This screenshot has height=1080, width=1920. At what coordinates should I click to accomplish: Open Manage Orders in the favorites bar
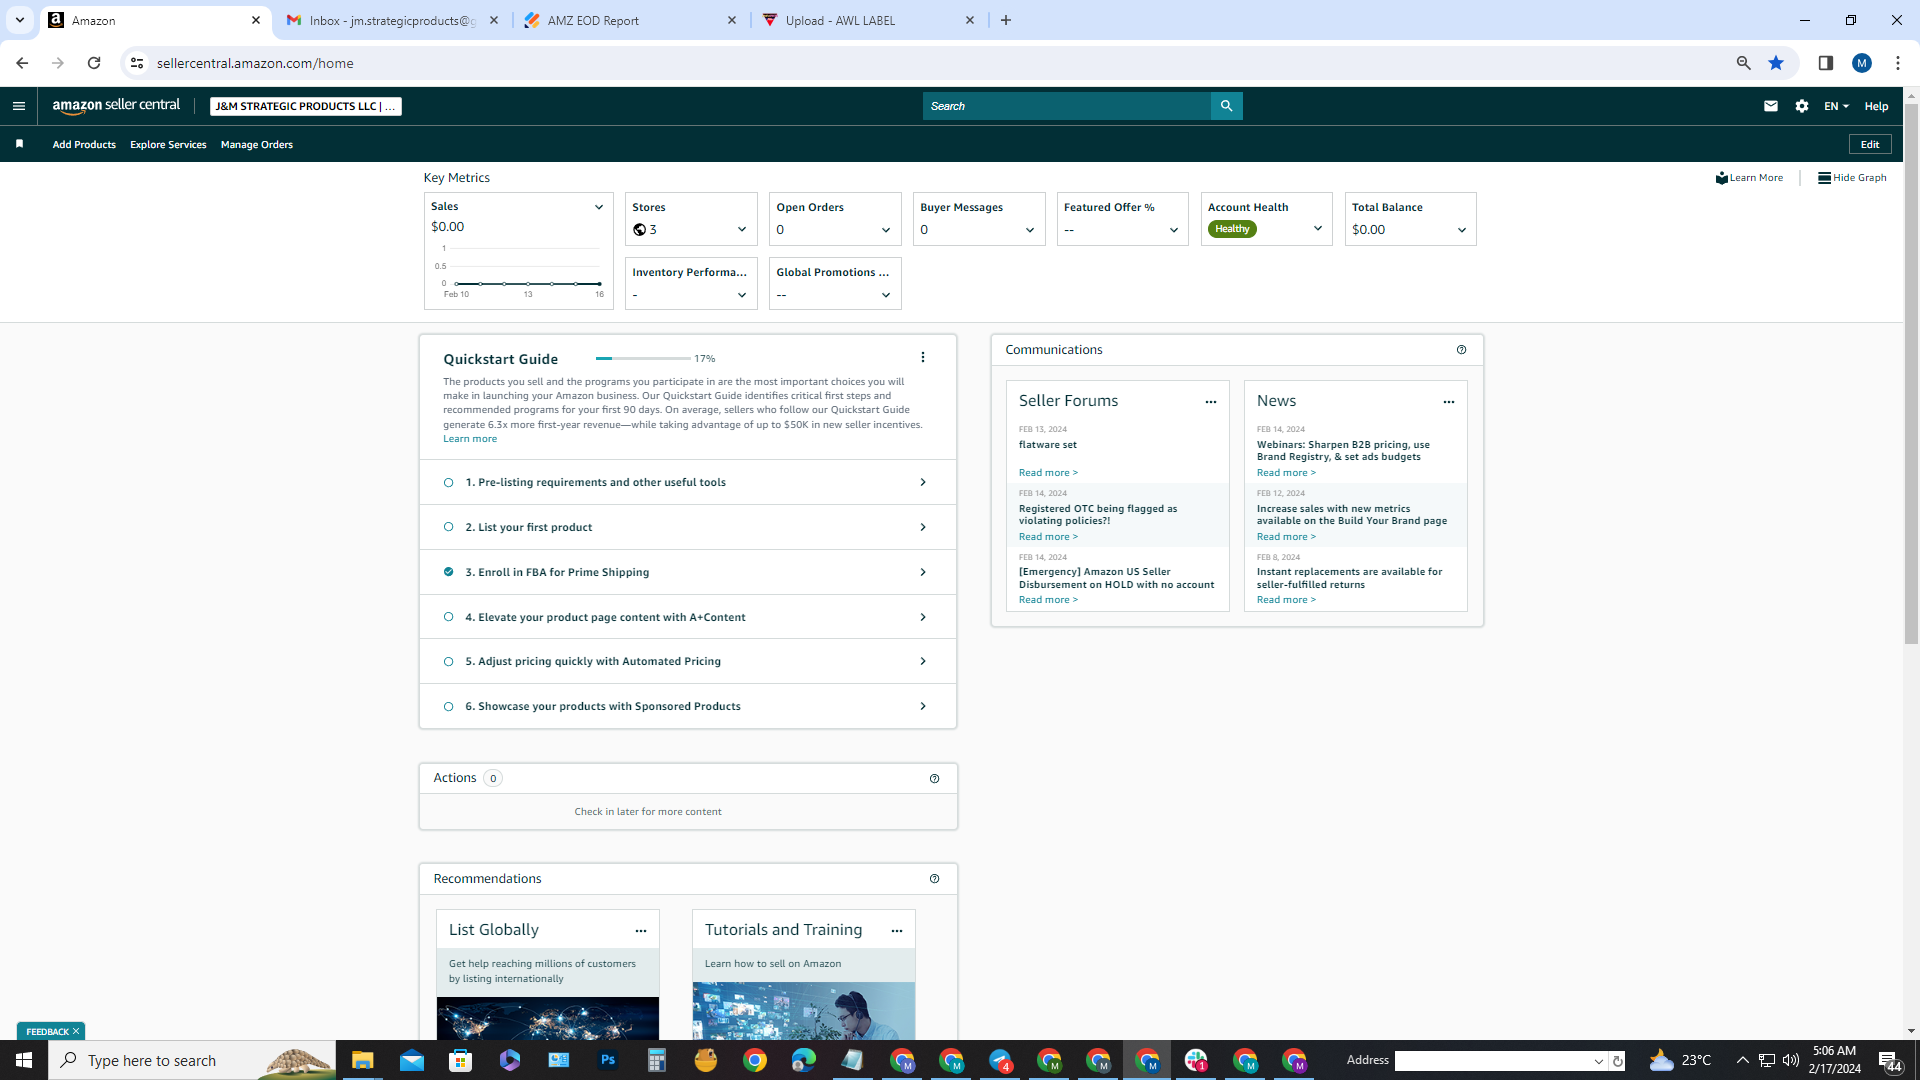pyautogui.click(x=257, y=145)
